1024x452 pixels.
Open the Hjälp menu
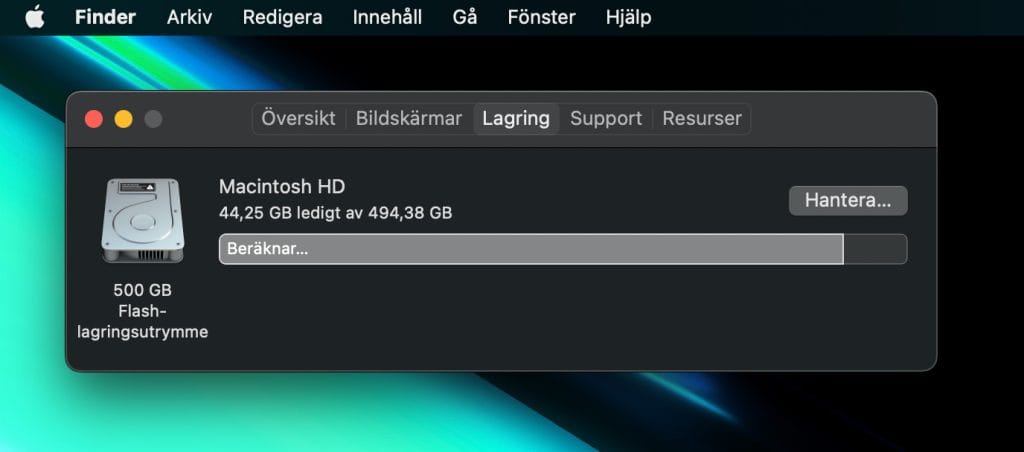tap(628, 18)
